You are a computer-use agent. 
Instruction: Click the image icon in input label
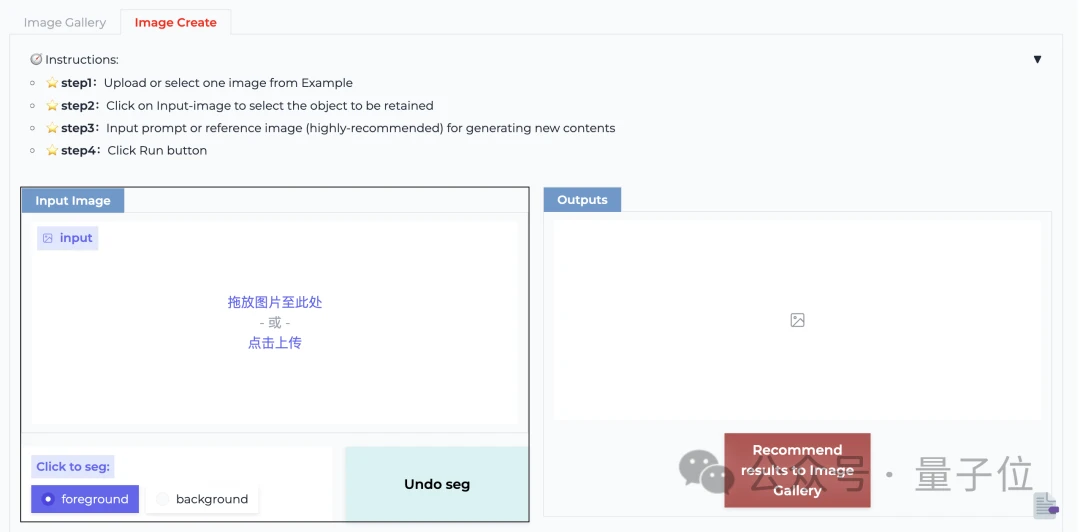coord(48,238)
